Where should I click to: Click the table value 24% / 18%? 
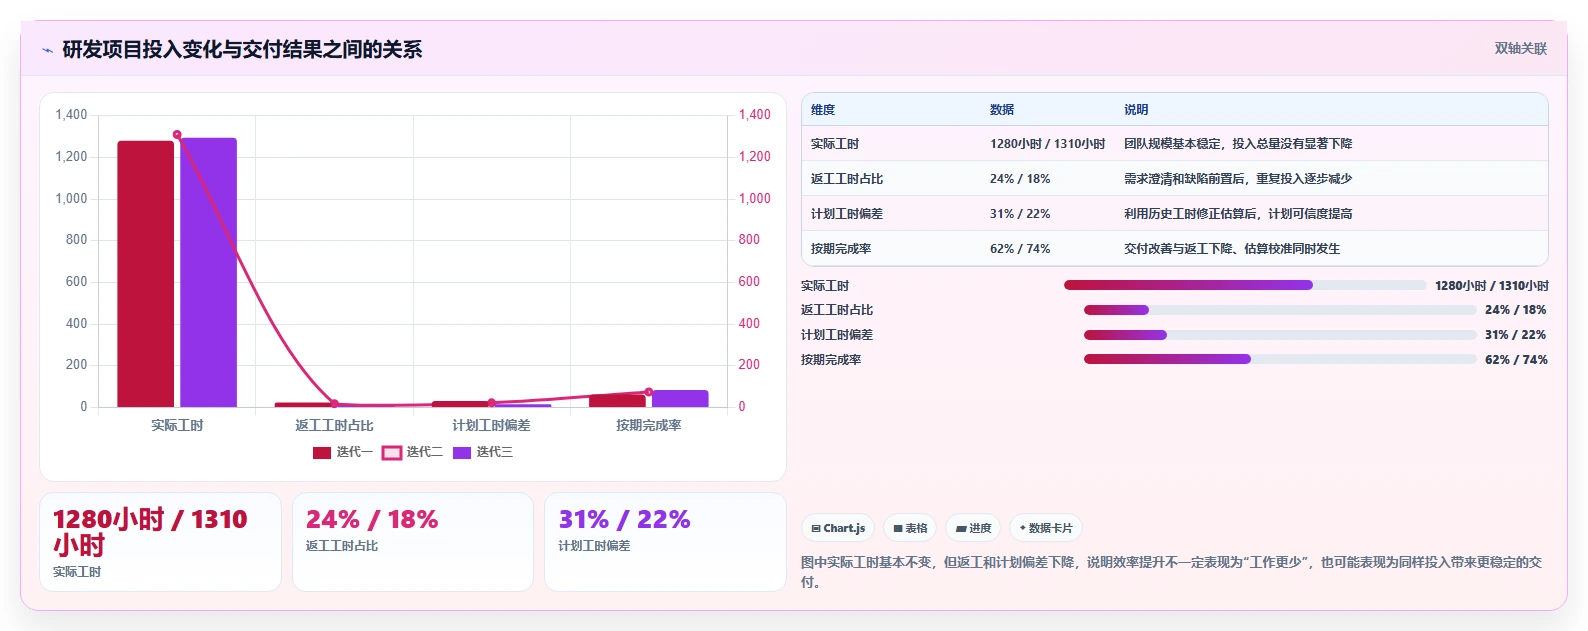click(1020, 179)
